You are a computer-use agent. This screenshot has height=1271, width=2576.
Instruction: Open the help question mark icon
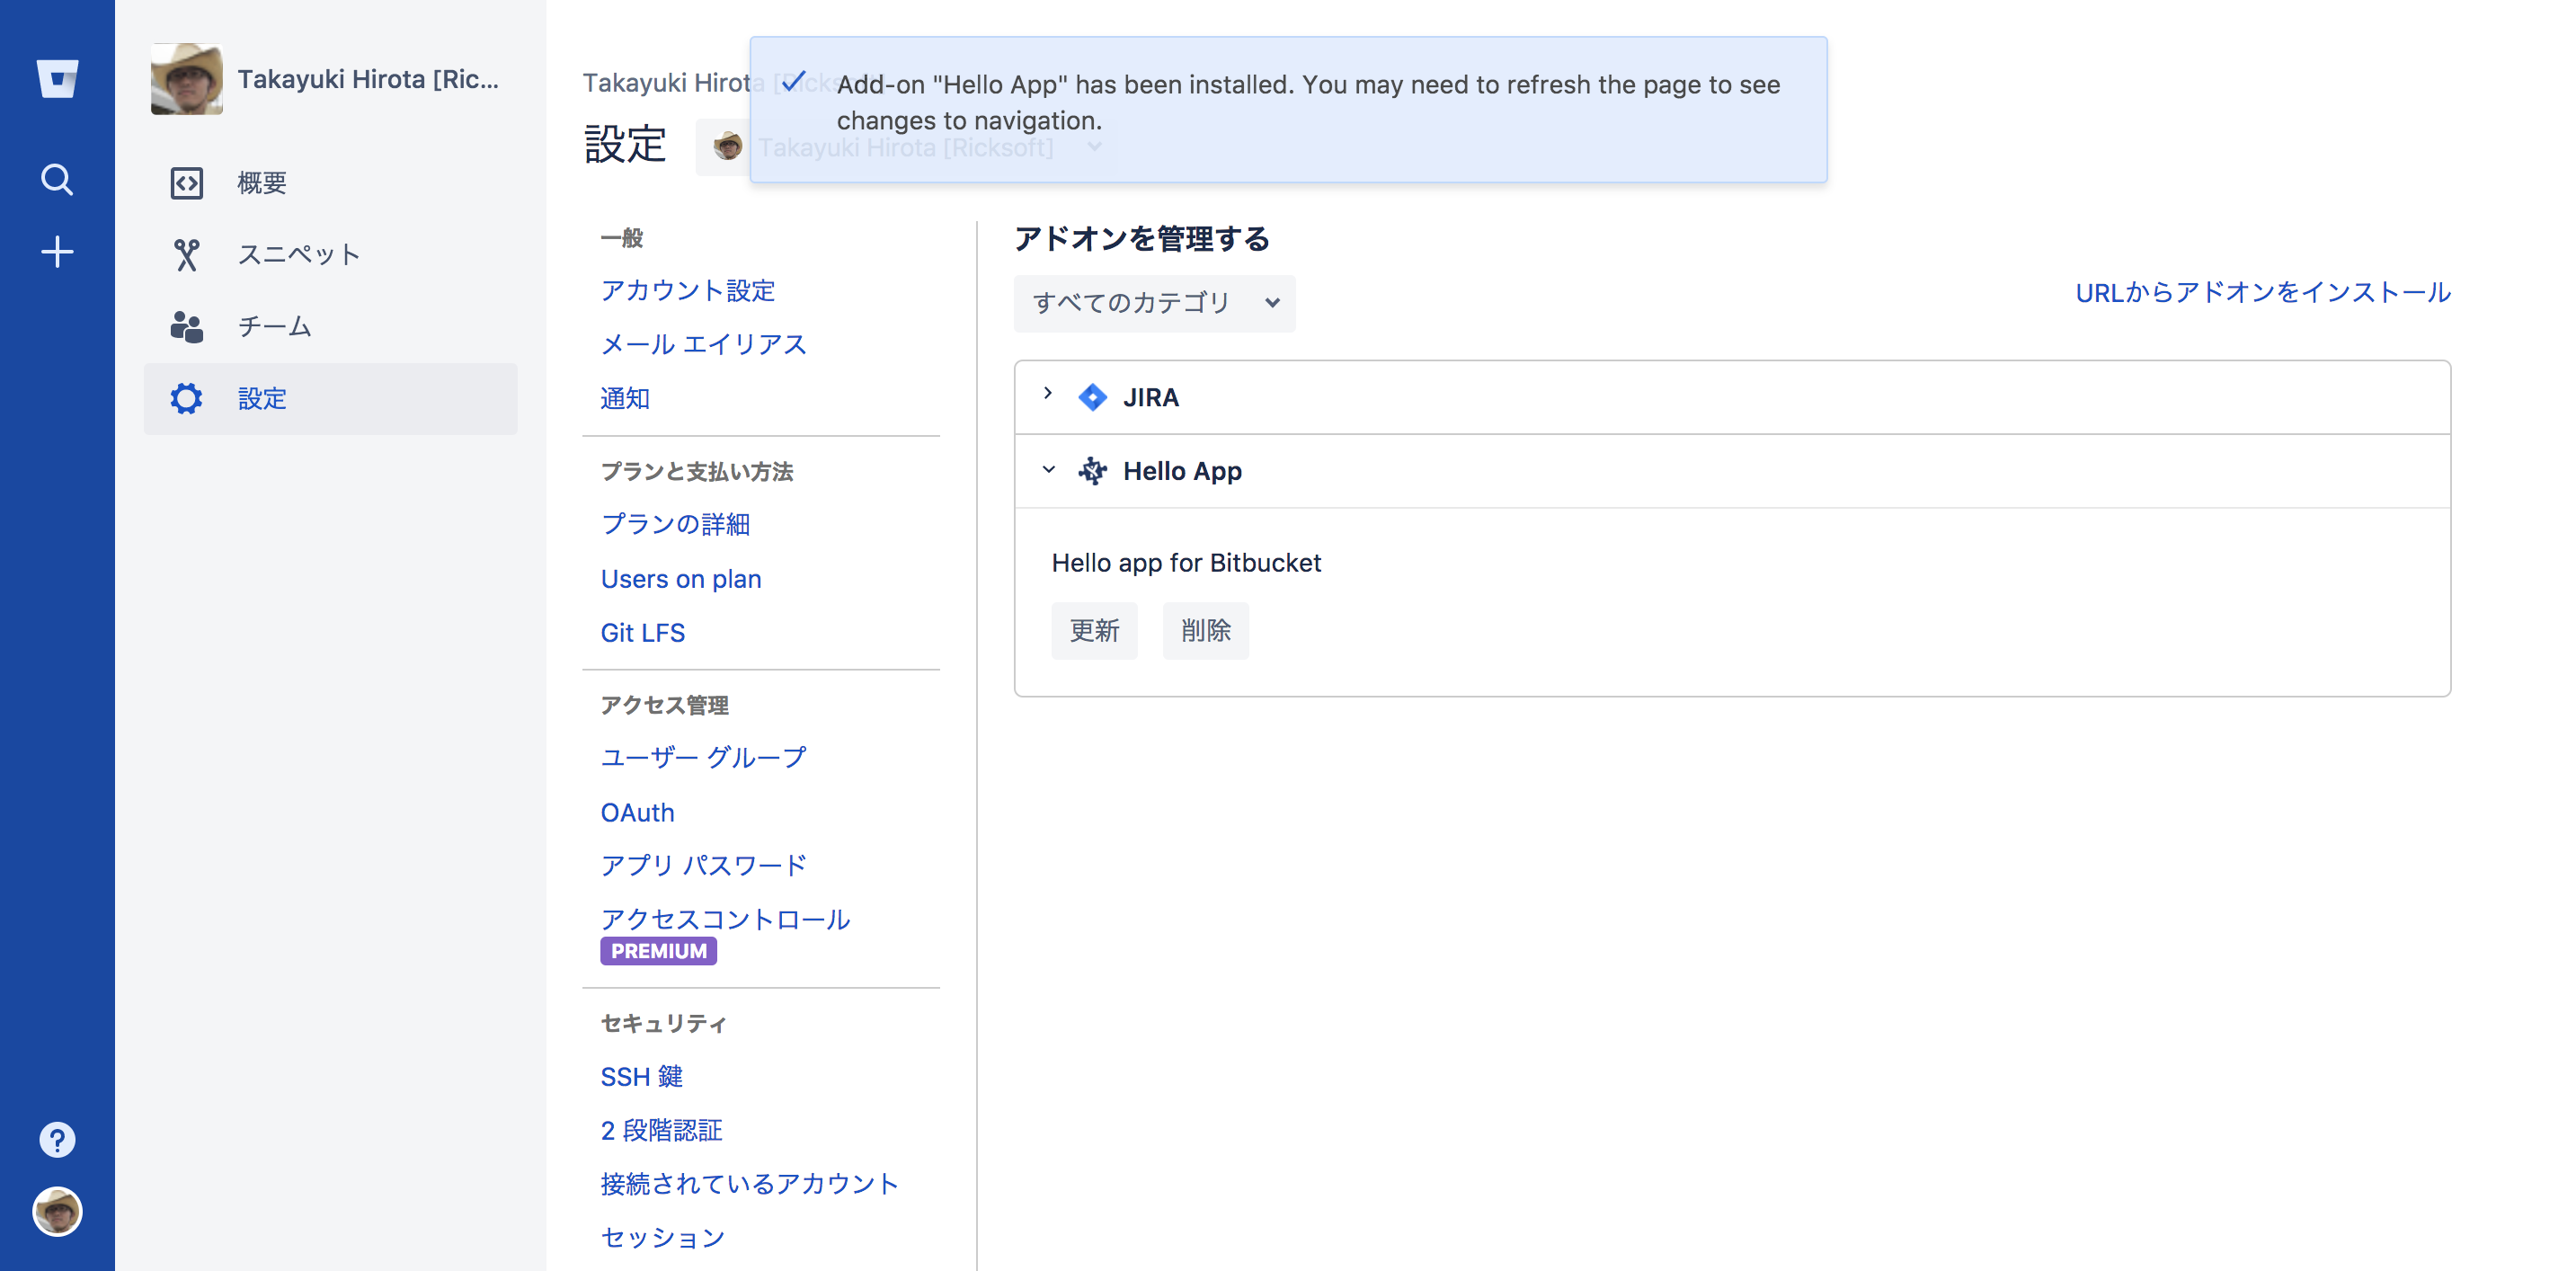(x=57, y=1139)
